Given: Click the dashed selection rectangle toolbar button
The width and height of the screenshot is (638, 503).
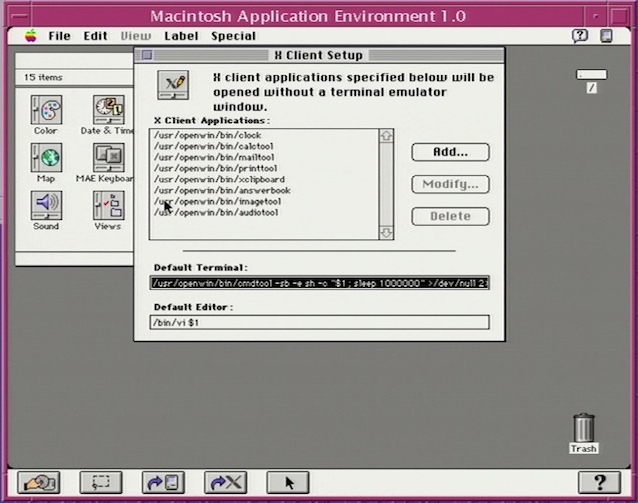Looking at the screenshot, I should pos(101,483).
